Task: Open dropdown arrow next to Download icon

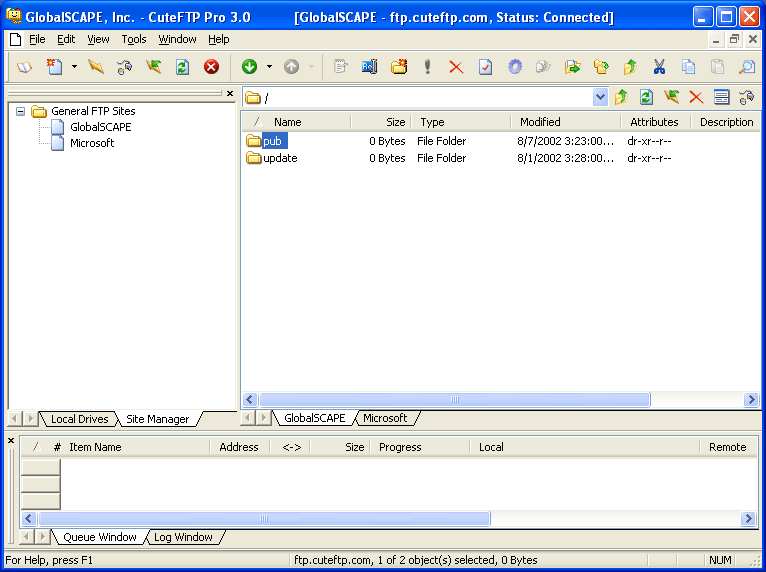Action: tap(269, 66)
